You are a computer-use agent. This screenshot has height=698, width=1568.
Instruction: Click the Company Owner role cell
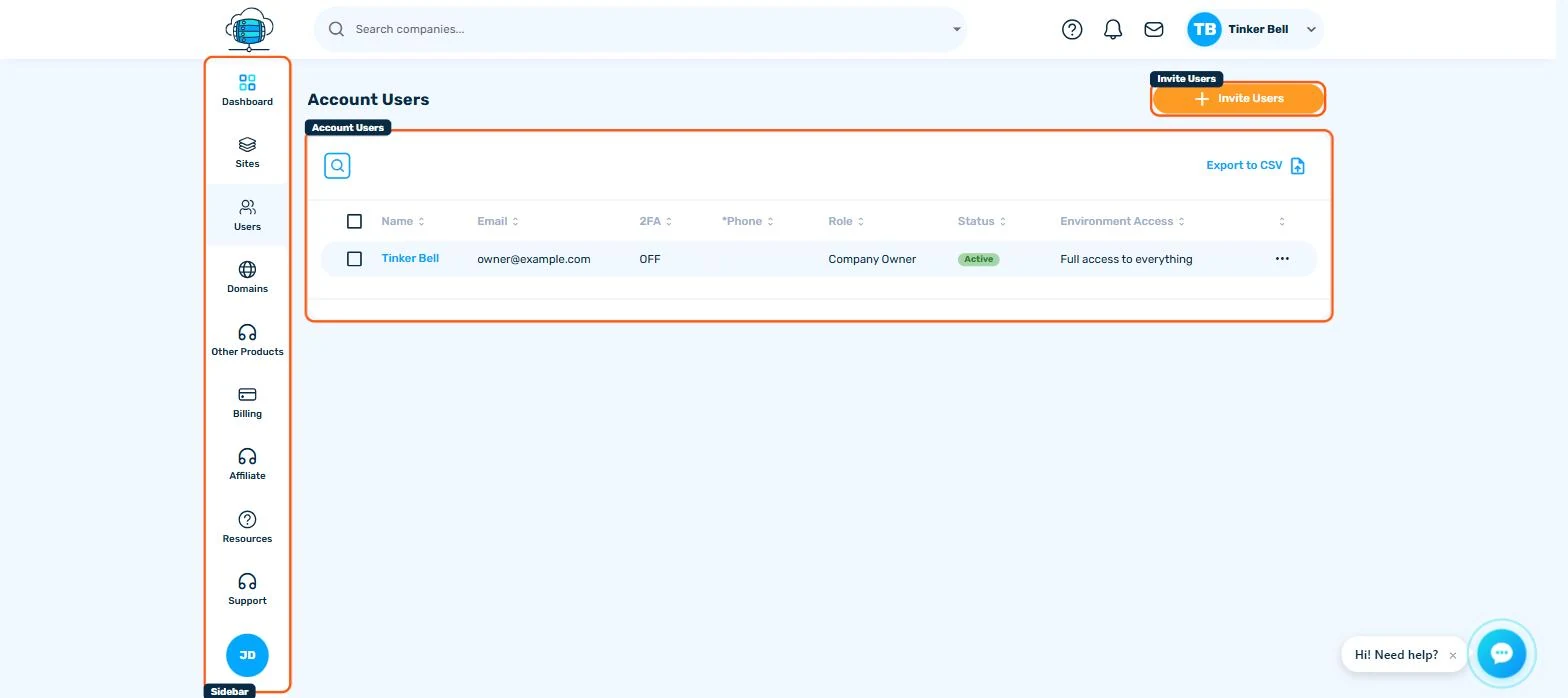(872, 259)
